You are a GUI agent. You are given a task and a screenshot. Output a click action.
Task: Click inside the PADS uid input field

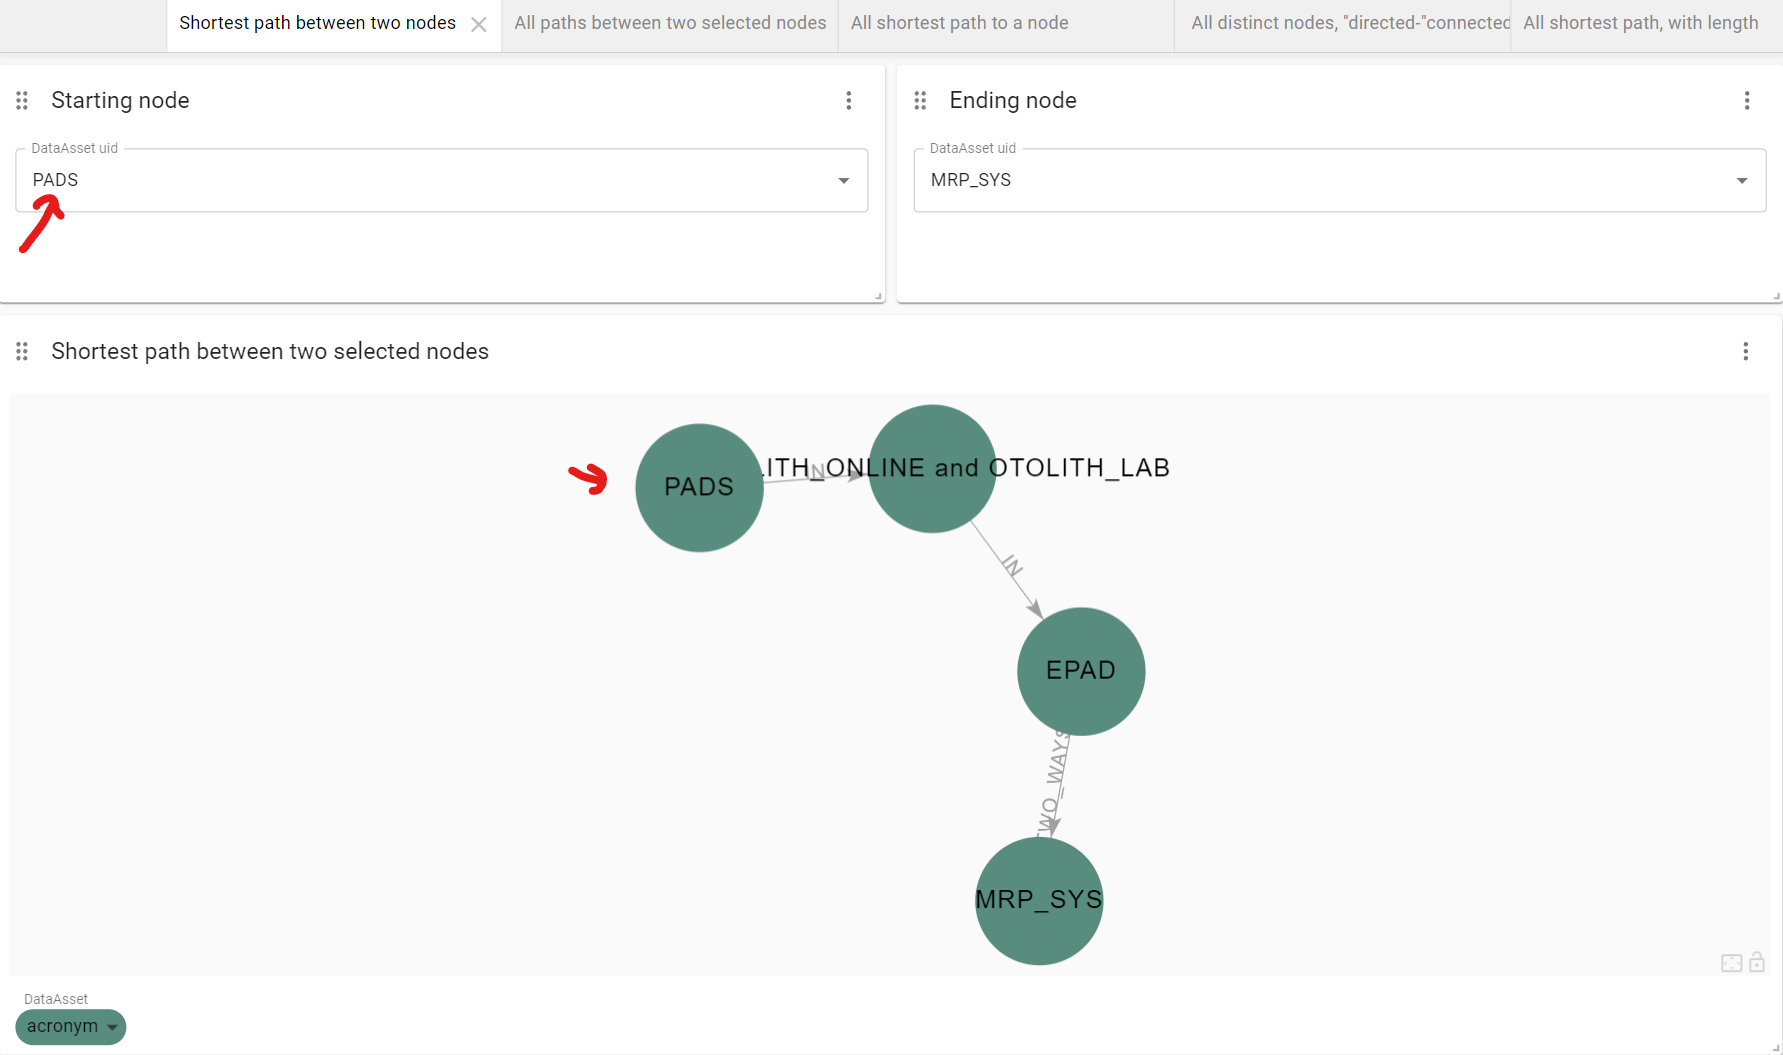(400, 180)
